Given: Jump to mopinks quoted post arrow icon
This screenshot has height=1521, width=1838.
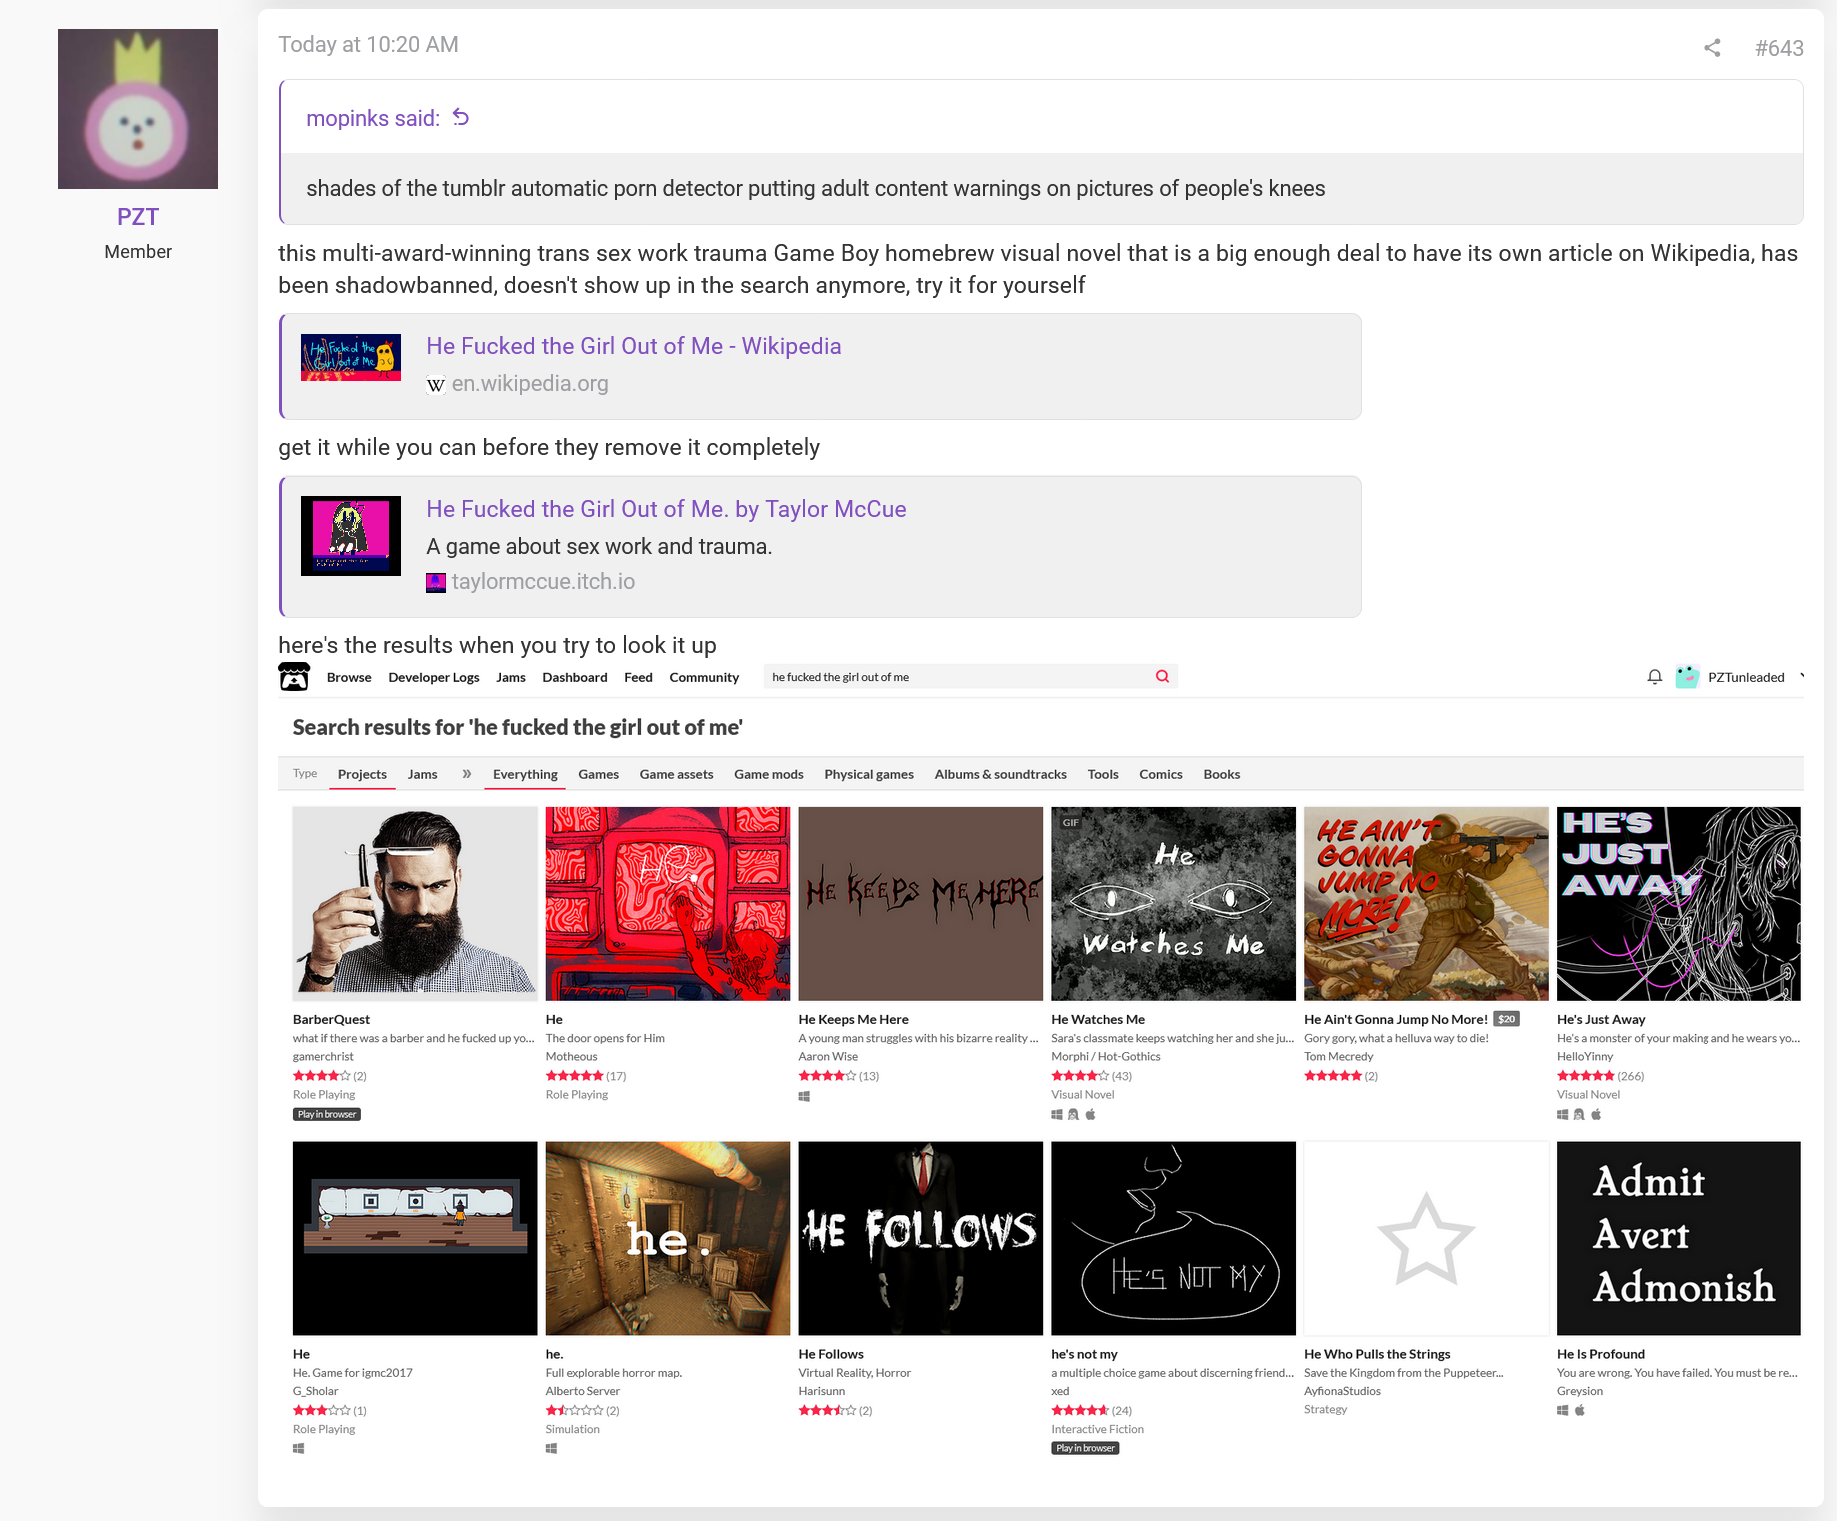Looking at the screenshot, I should (x=461, y=117).
